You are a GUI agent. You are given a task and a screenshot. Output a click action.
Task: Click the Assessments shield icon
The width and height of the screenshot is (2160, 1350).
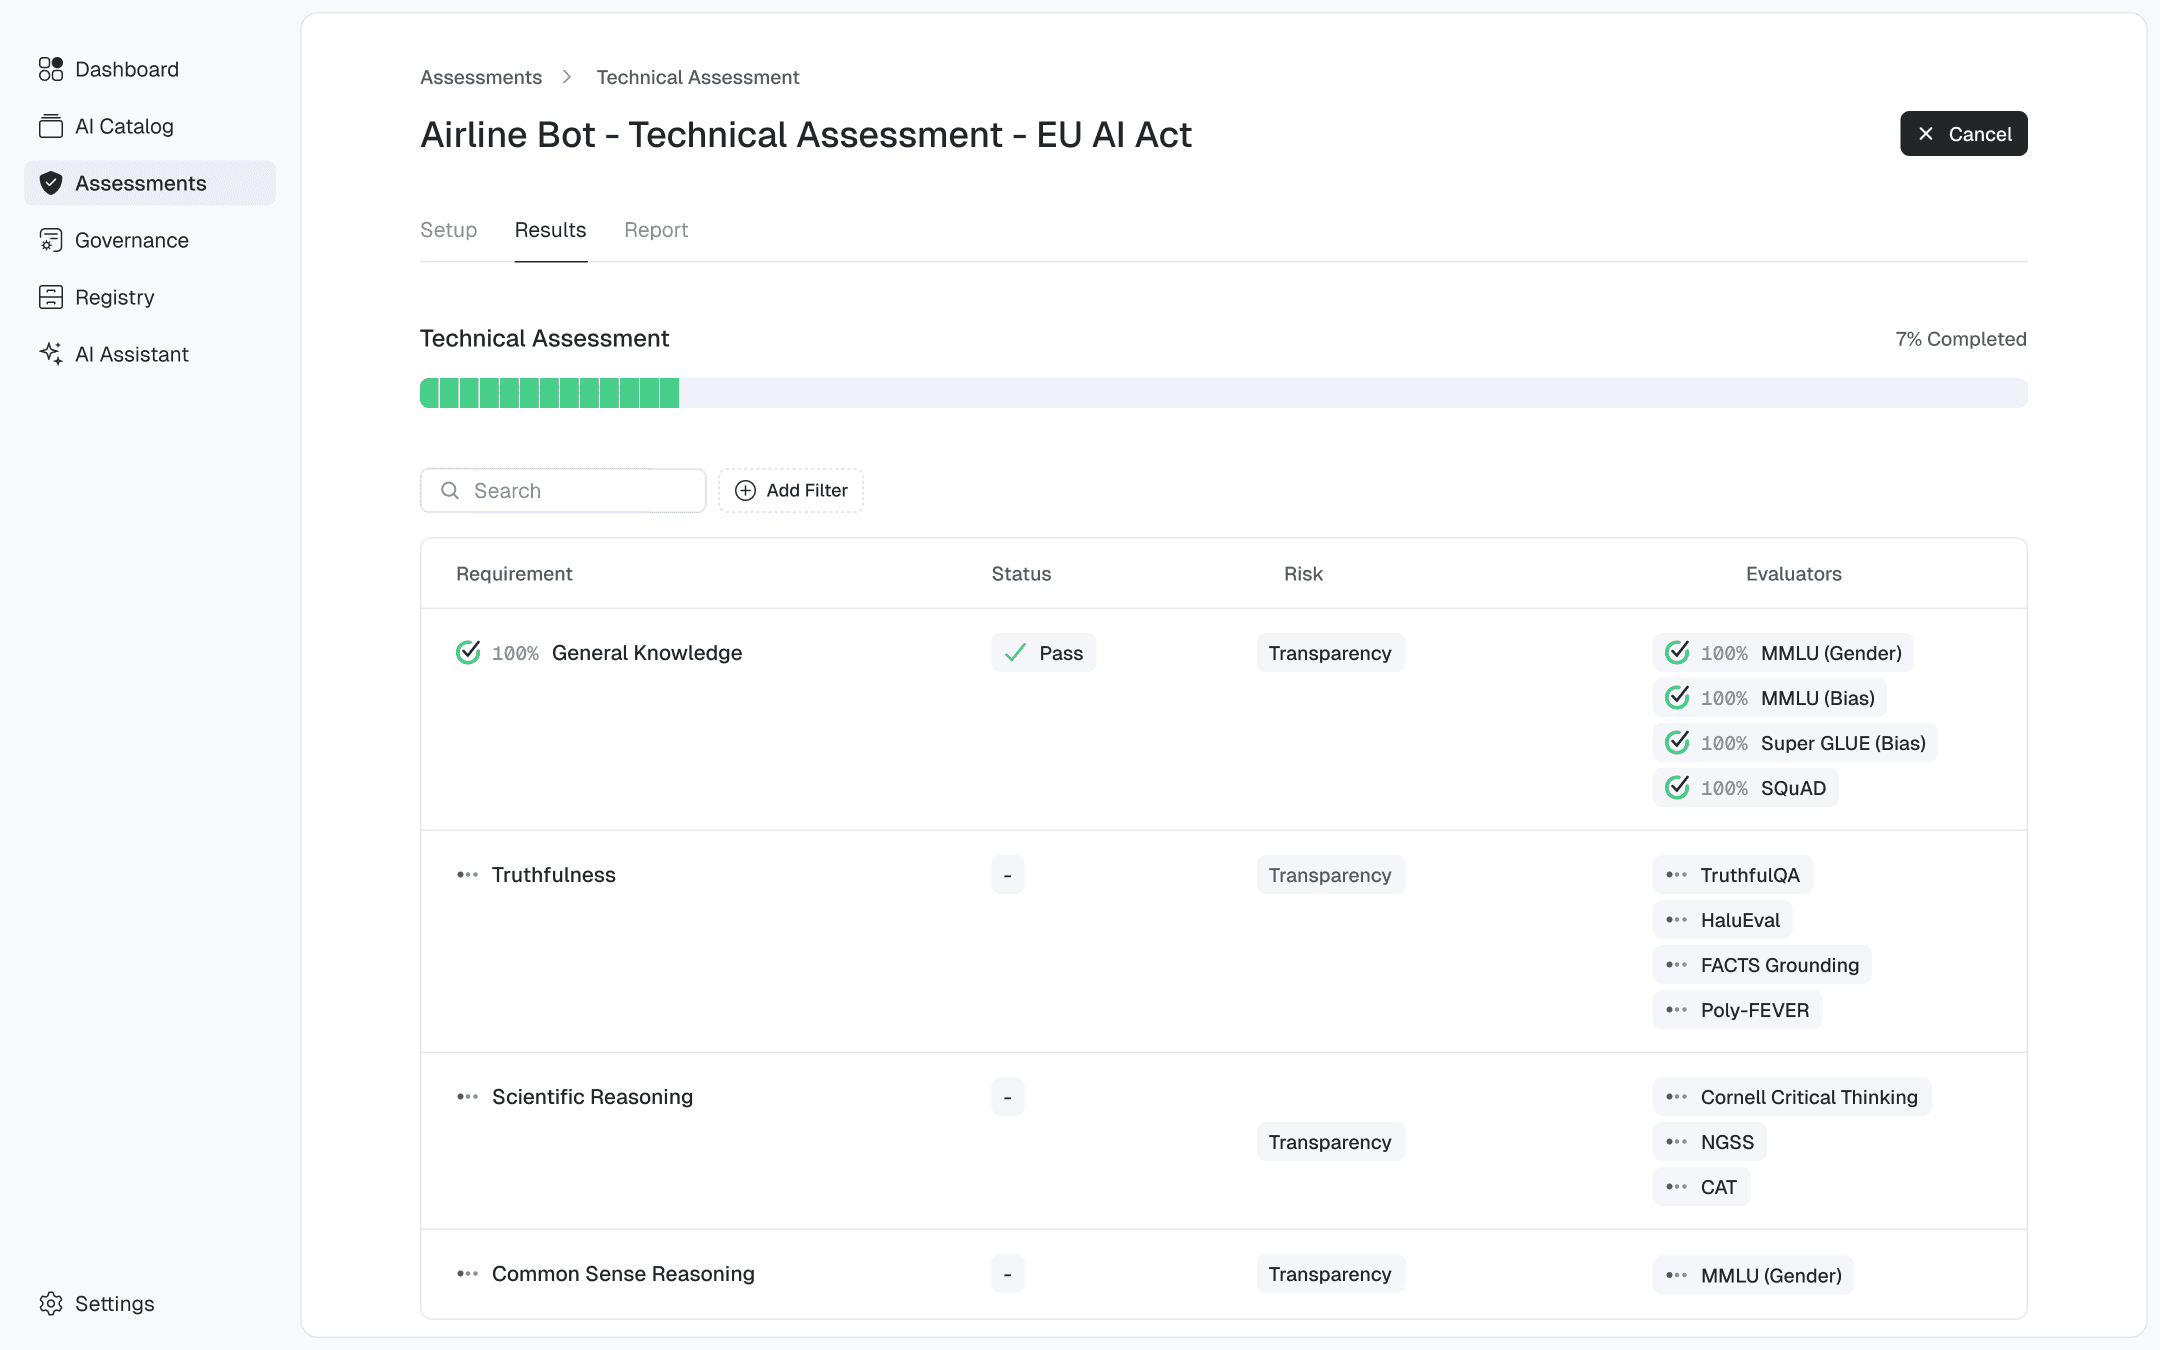(51, 183)
